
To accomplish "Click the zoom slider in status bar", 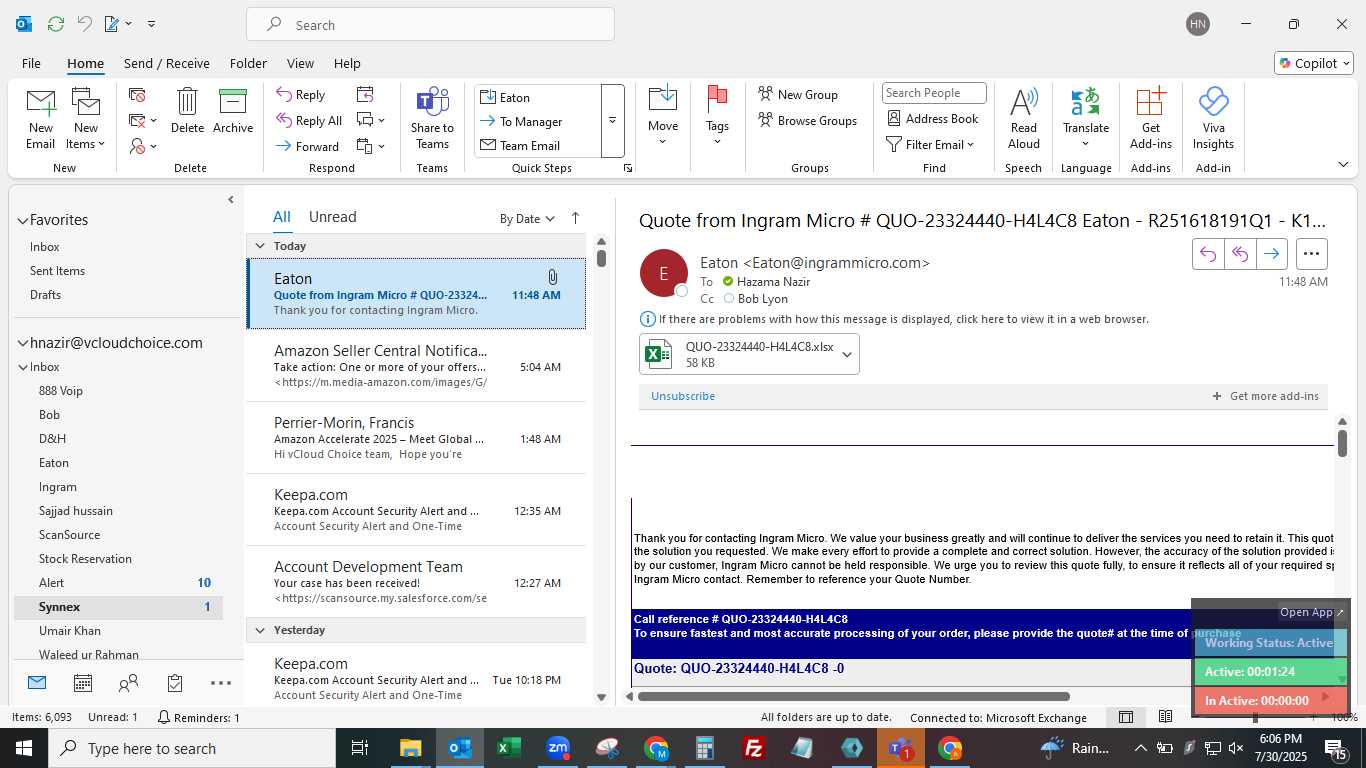I will coord(1255,717).
